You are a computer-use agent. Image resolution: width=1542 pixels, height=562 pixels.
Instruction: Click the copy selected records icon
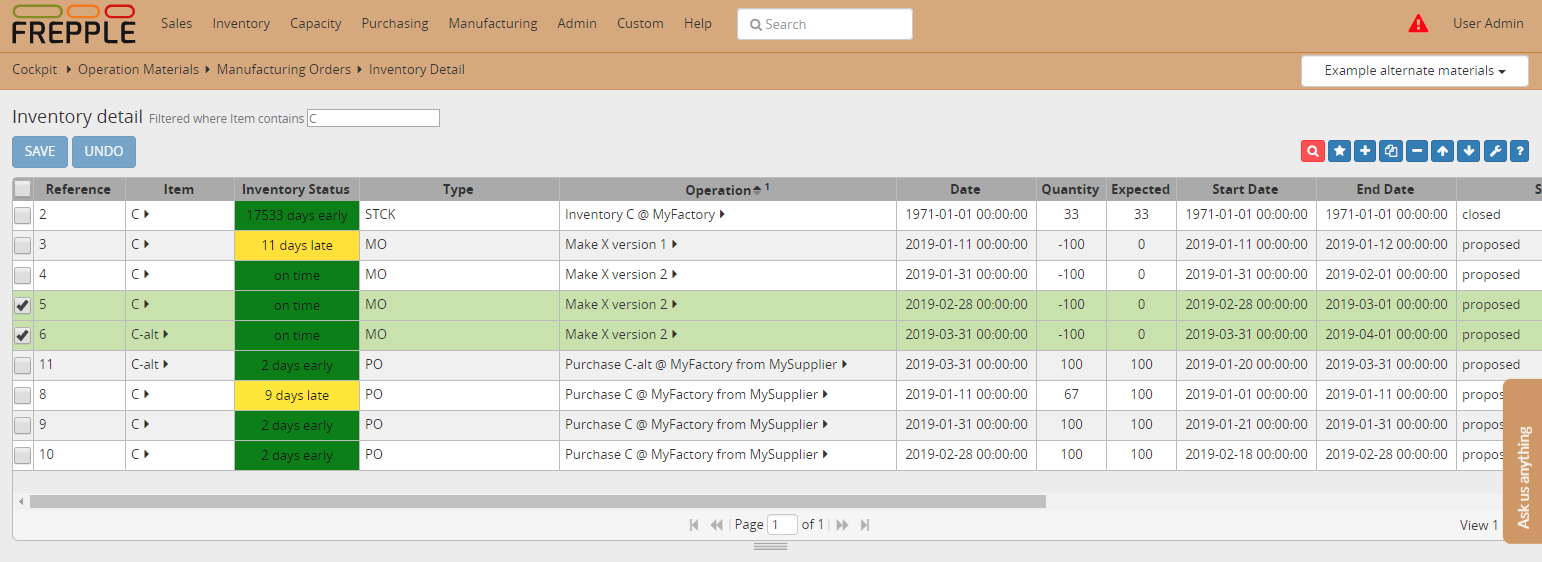pyautogui.click(x=1391, y=151)
